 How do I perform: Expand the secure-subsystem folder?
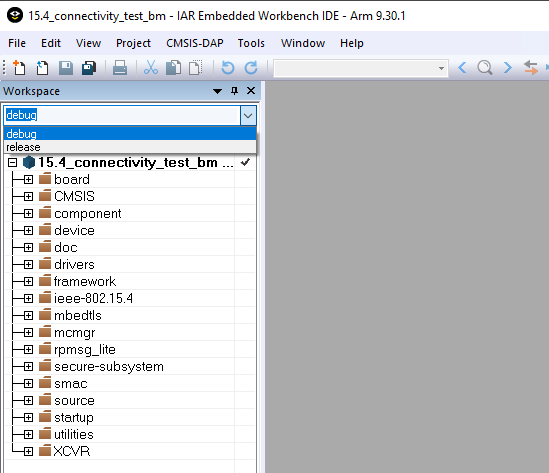coord(28,366)
